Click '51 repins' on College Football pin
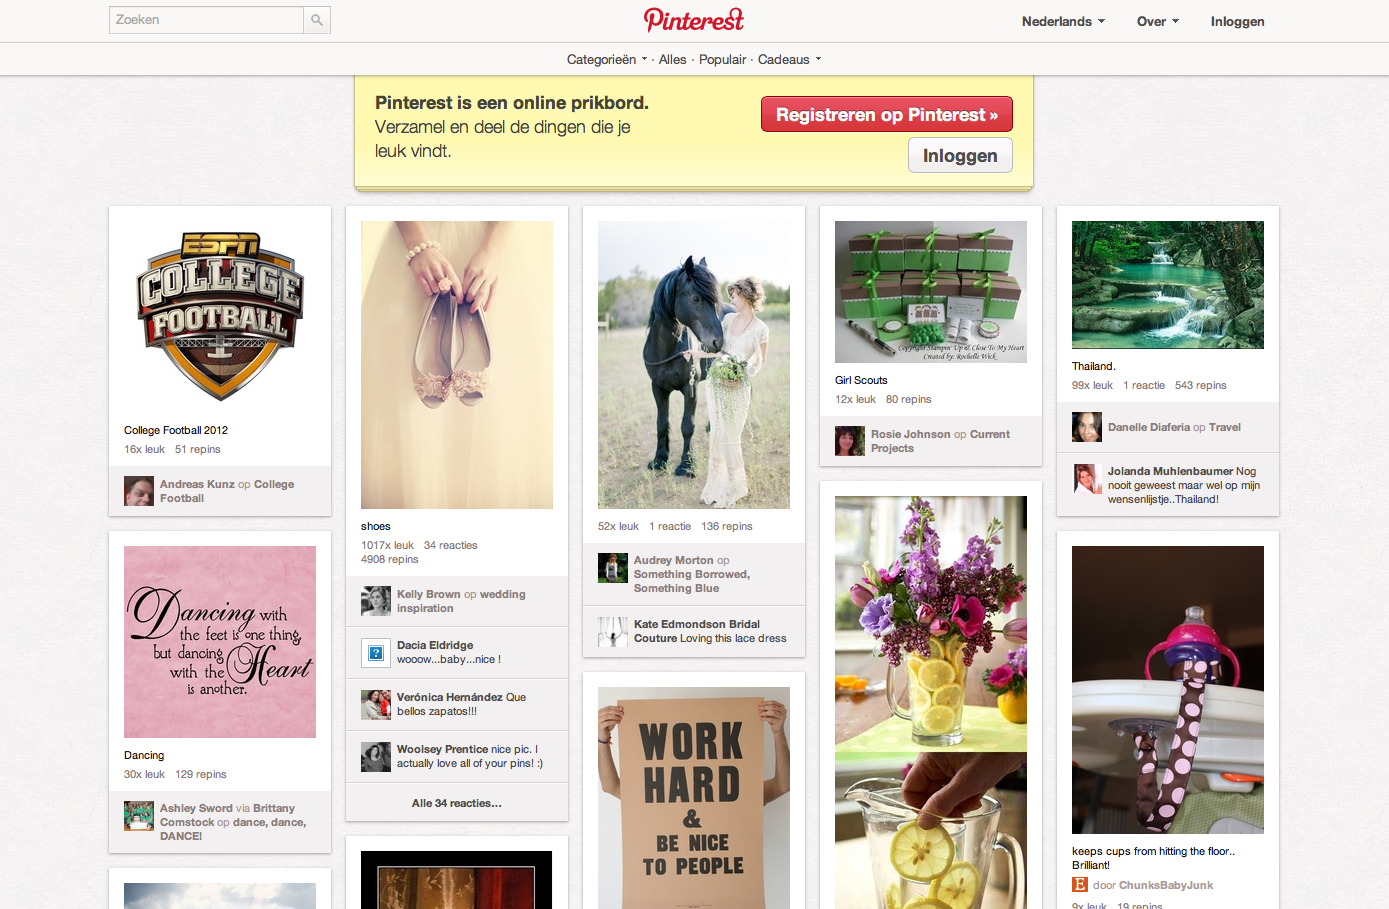This screenshot has height=909, width=1389. pos(198,449)
